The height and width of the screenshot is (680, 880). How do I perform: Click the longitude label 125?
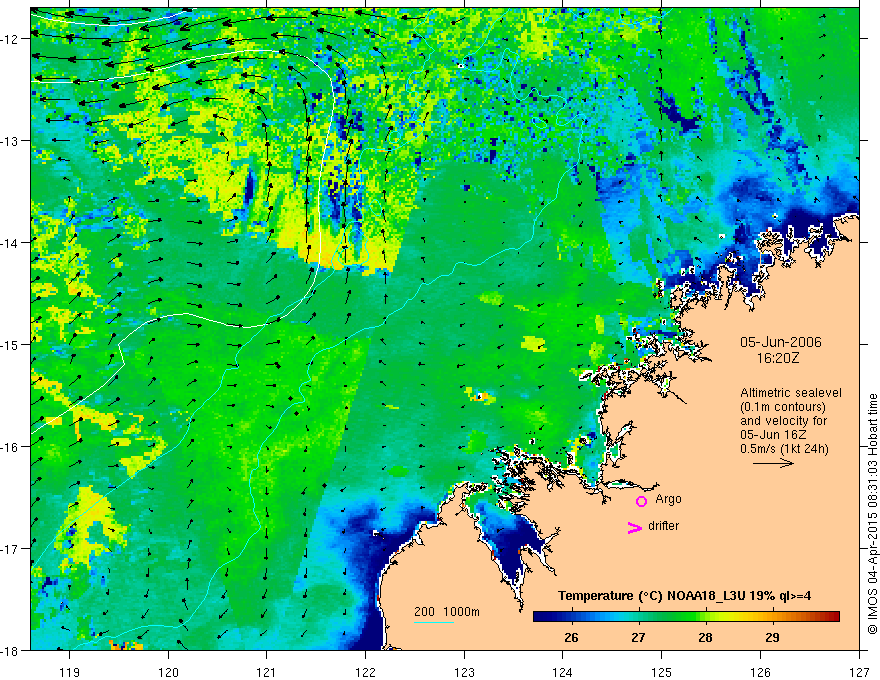(x=662, y=672)
